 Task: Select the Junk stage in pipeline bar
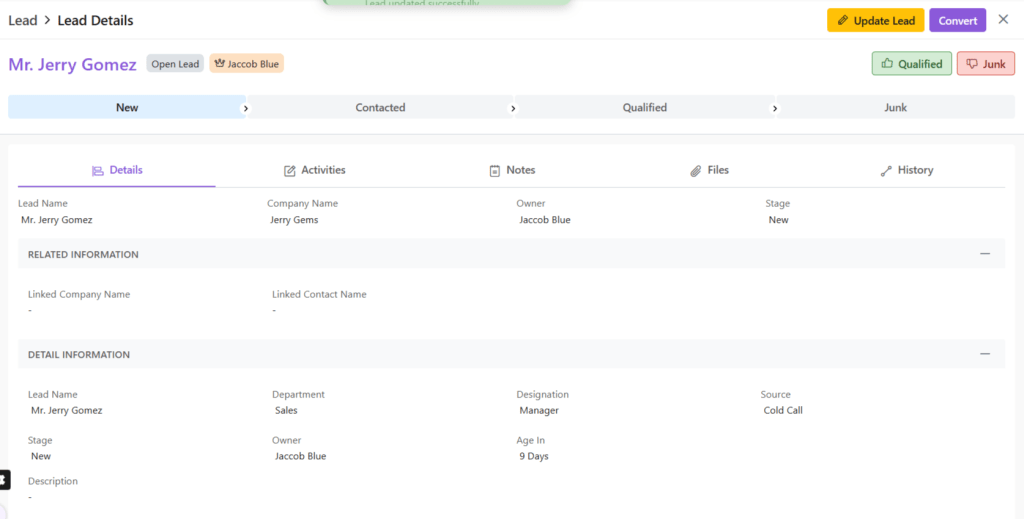click(x=895, y=107)
